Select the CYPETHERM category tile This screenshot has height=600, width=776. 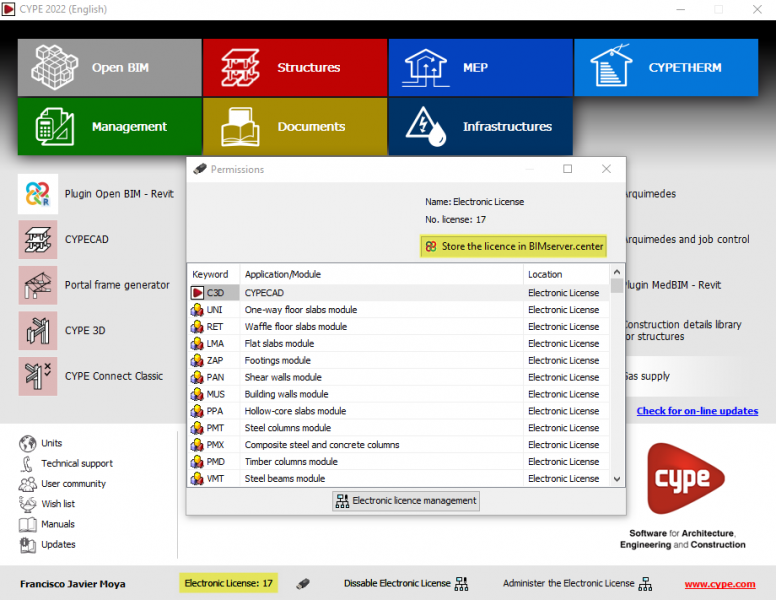(666, 68)
